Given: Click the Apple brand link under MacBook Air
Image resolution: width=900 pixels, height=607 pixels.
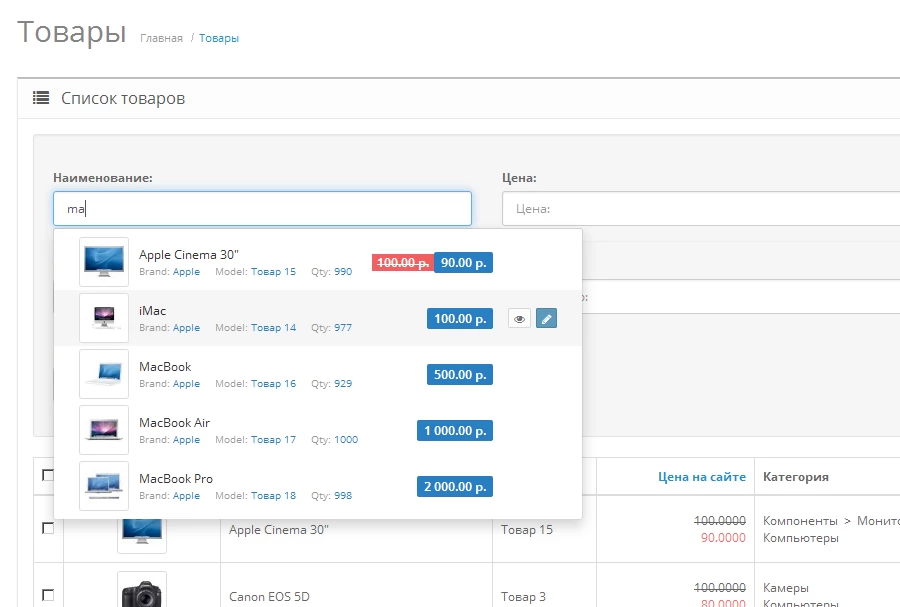Looking at the screenshot, I should [187, 439].
